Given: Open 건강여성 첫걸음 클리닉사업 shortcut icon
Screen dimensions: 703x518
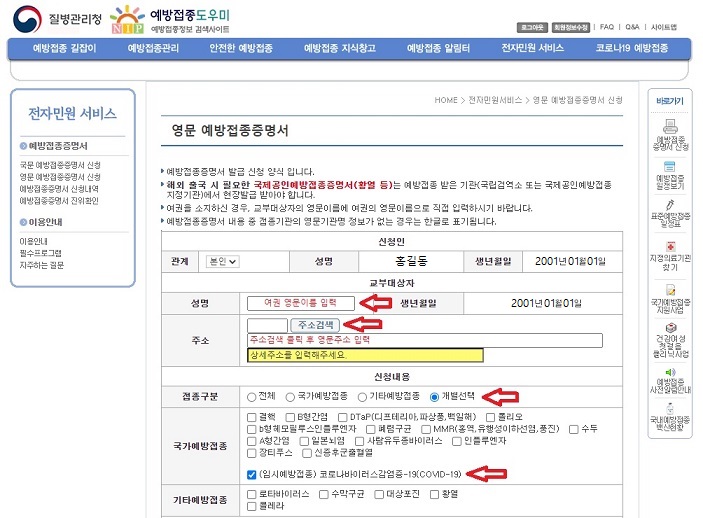Looking at the screenshot, I should (x=671, y=327).
